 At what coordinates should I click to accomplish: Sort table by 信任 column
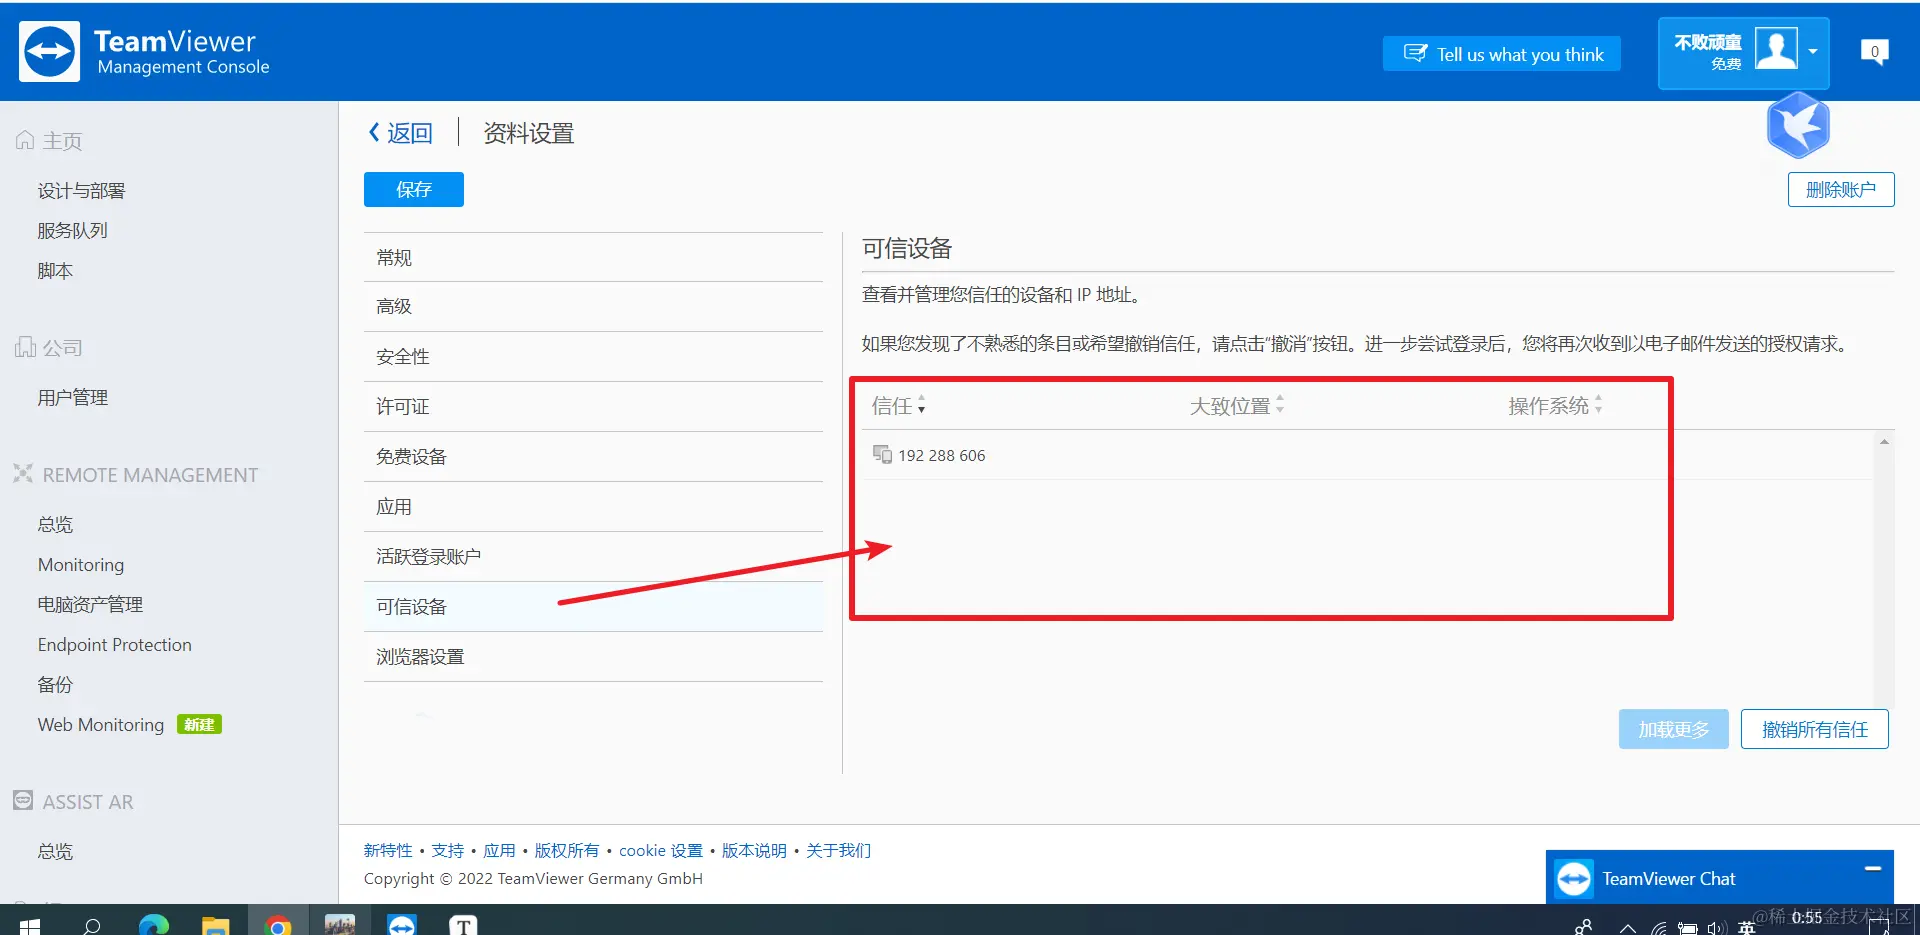point(899,405)
